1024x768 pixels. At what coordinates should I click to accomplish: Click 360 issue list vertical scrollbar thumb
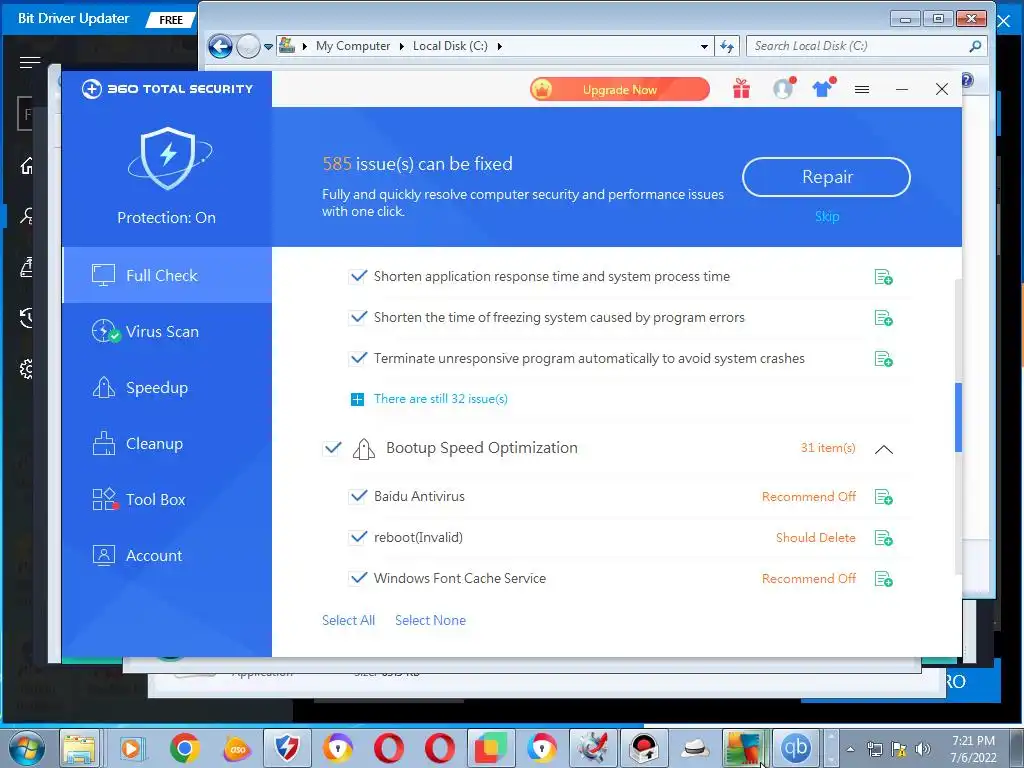point(958,417)
